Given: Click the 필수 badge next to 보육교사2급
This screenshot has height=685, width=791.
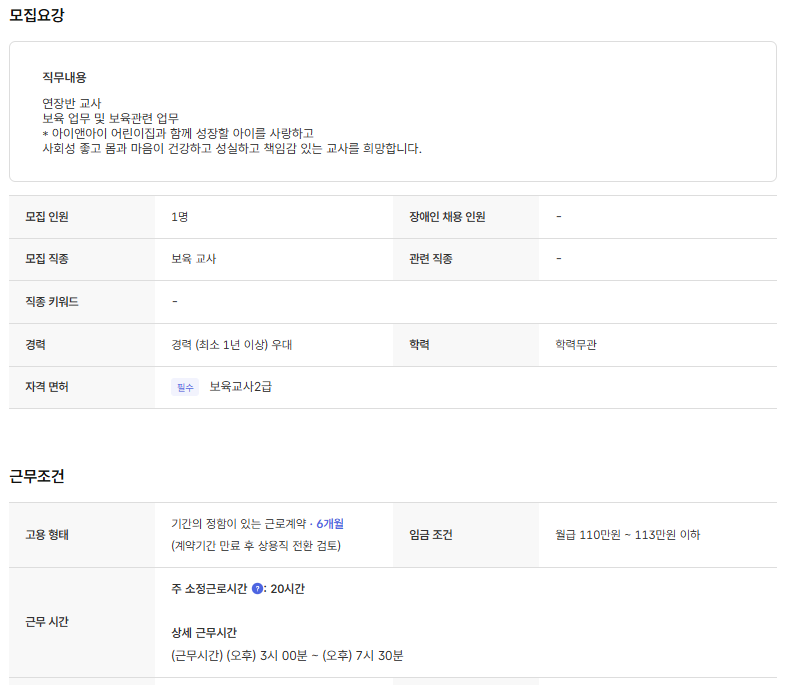Looking at the screenshot, I should [185, 387].
